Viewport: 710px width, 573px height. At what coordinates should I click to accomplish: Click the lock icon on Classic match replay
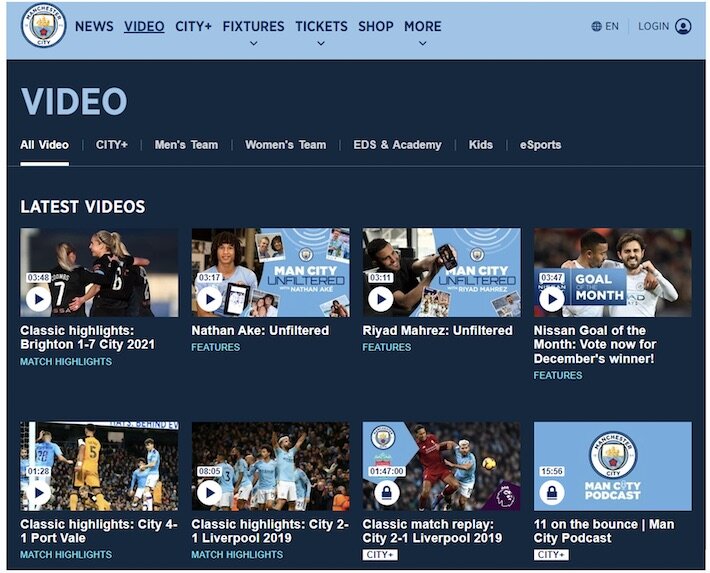pyautogui.click(x=386, y=492)
